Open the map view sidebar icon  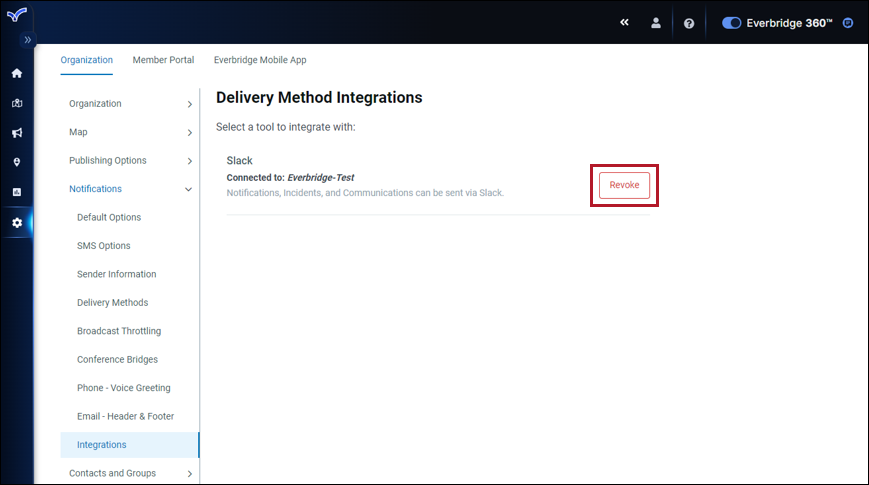coord(17,103)
